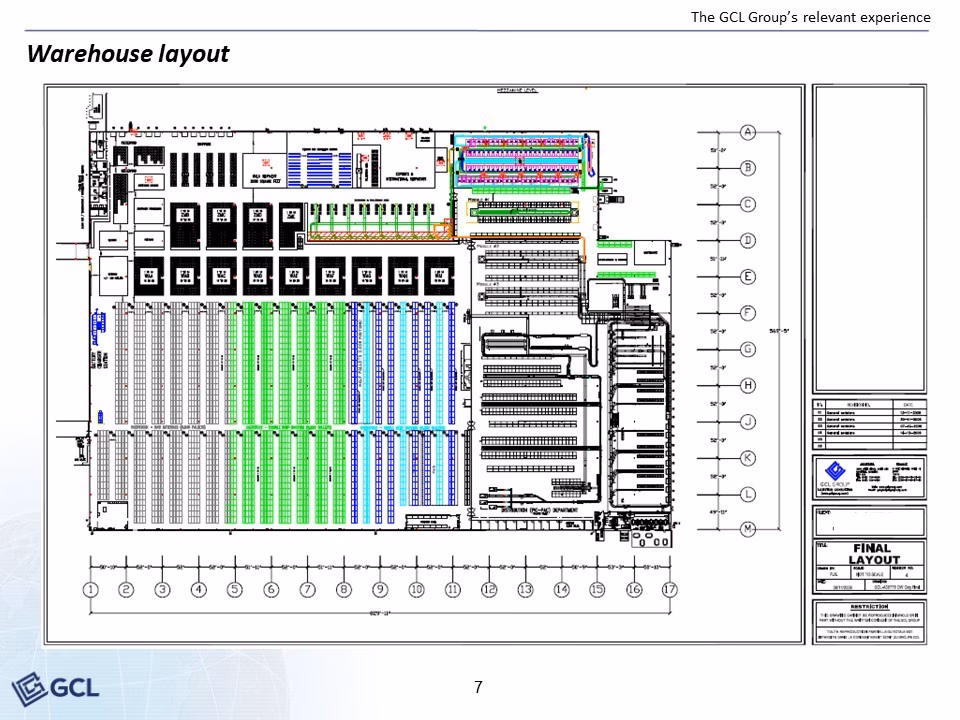The height and width of the screenshot is (720, 960).
Task: Click the header text The GCL Group's relevant experience
Action: 810,17
